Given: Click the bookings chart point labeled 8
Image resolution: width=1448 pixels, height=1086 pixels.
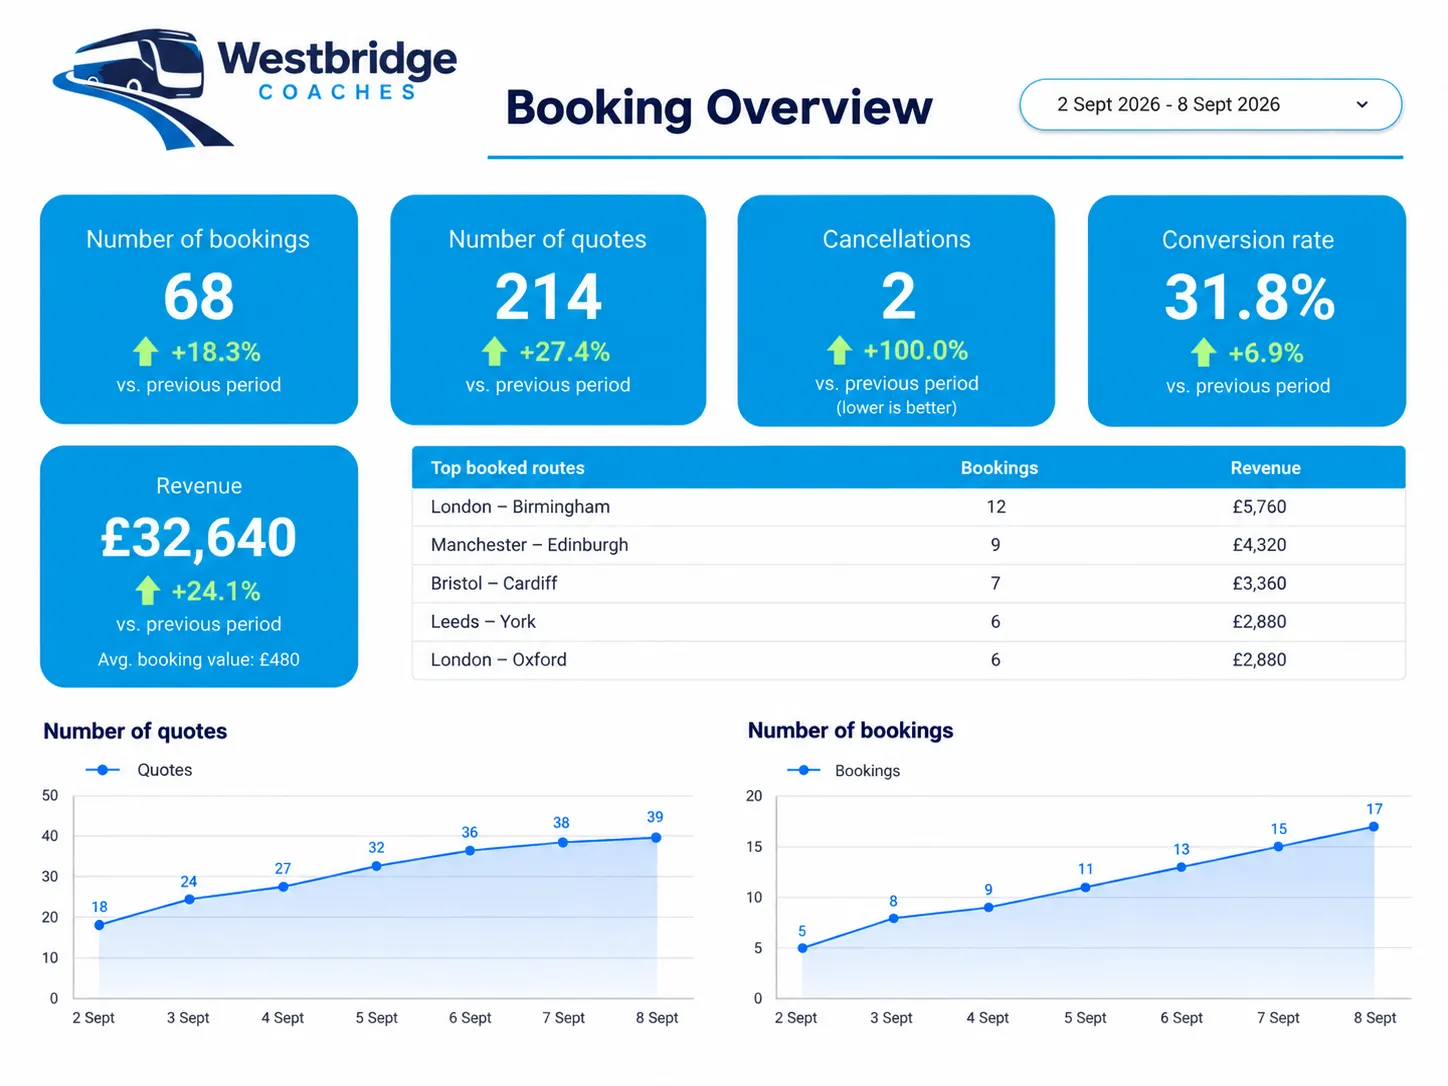Looking at the screenshot, I should pos(893,918).
